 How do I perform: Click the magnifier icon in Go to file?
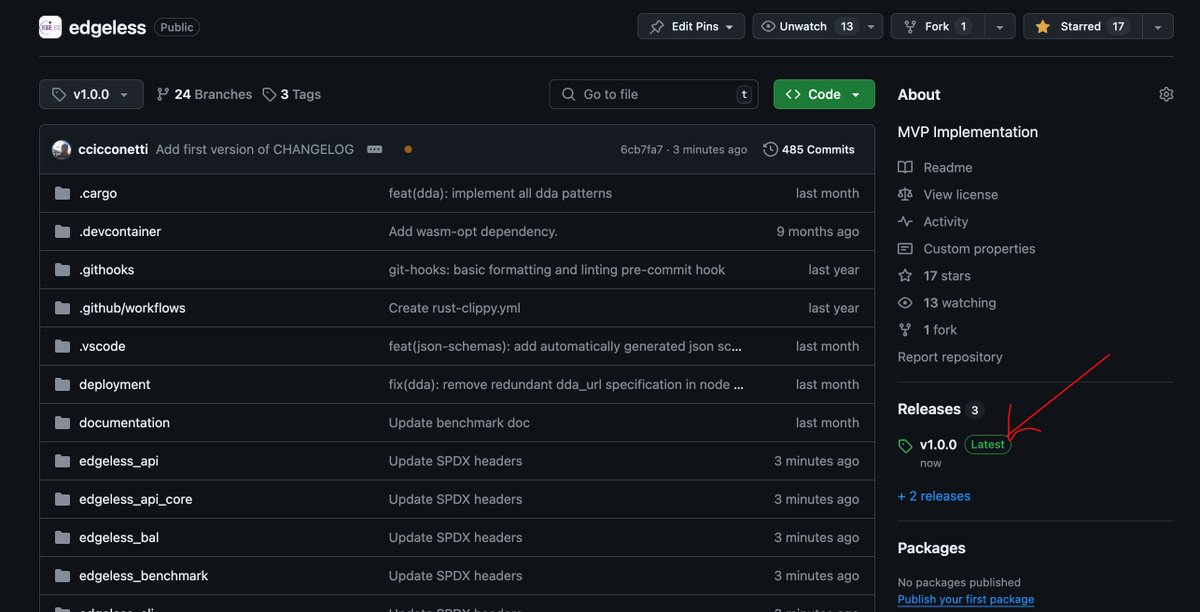click(x=568, y=94)
